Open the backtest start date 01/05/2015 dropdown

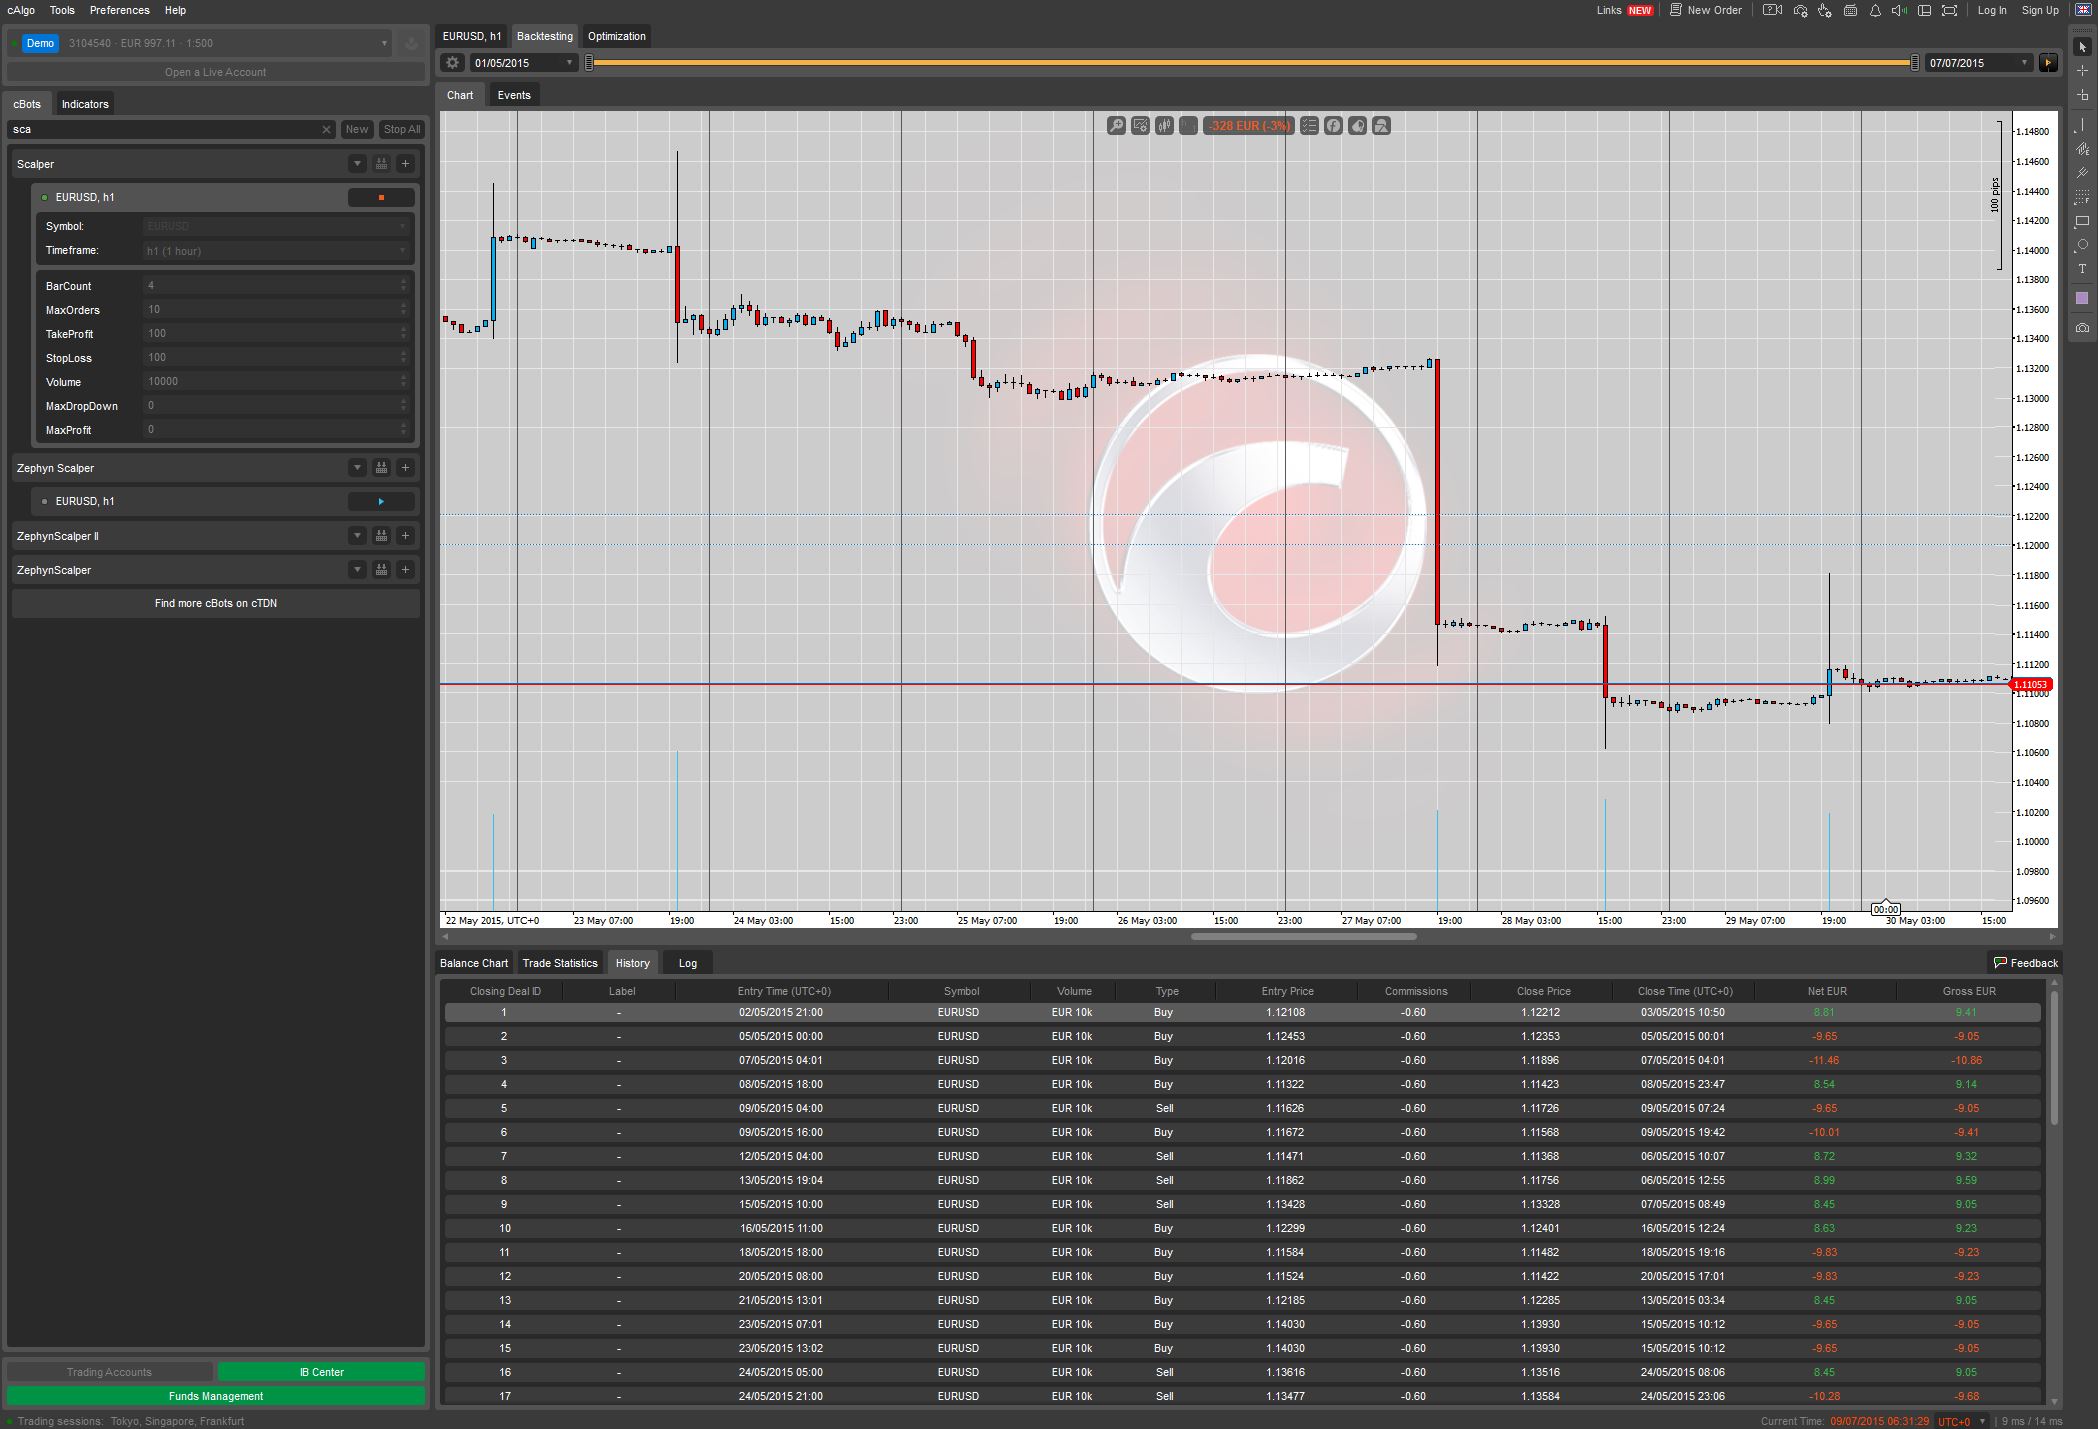524,63
